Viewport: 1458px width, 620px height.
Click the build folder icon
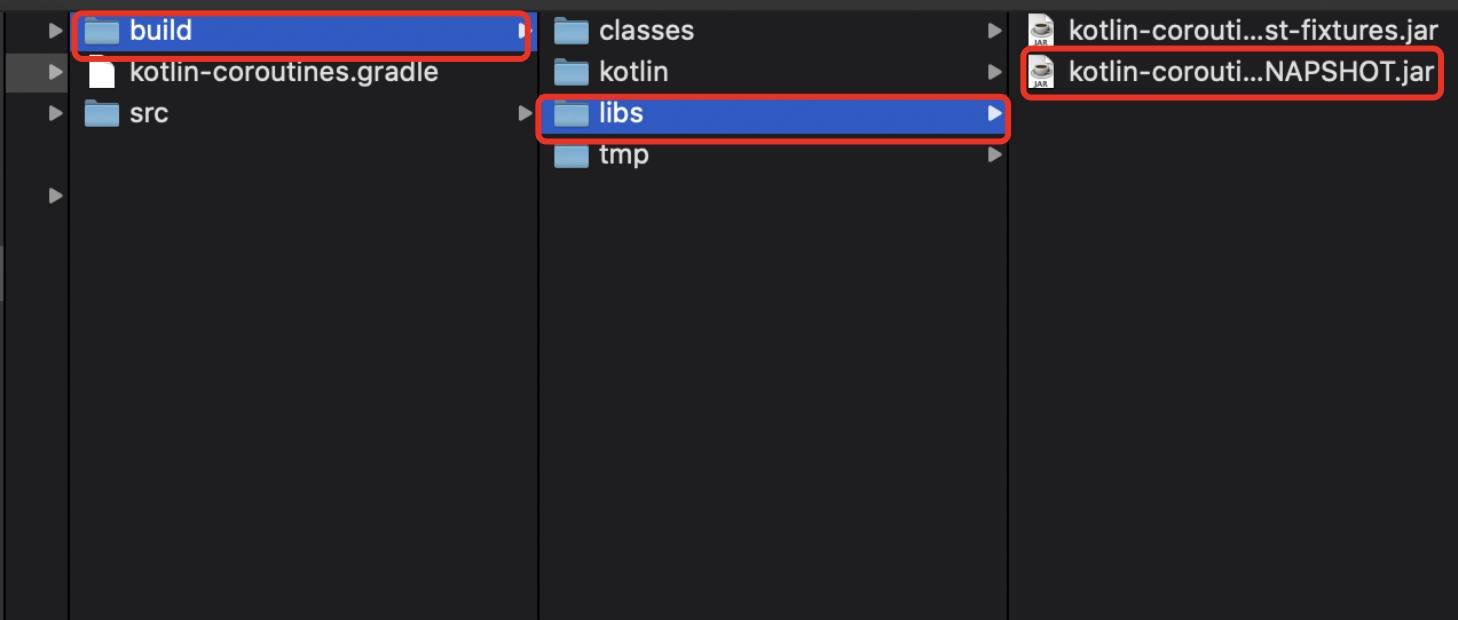pos(101,32)
